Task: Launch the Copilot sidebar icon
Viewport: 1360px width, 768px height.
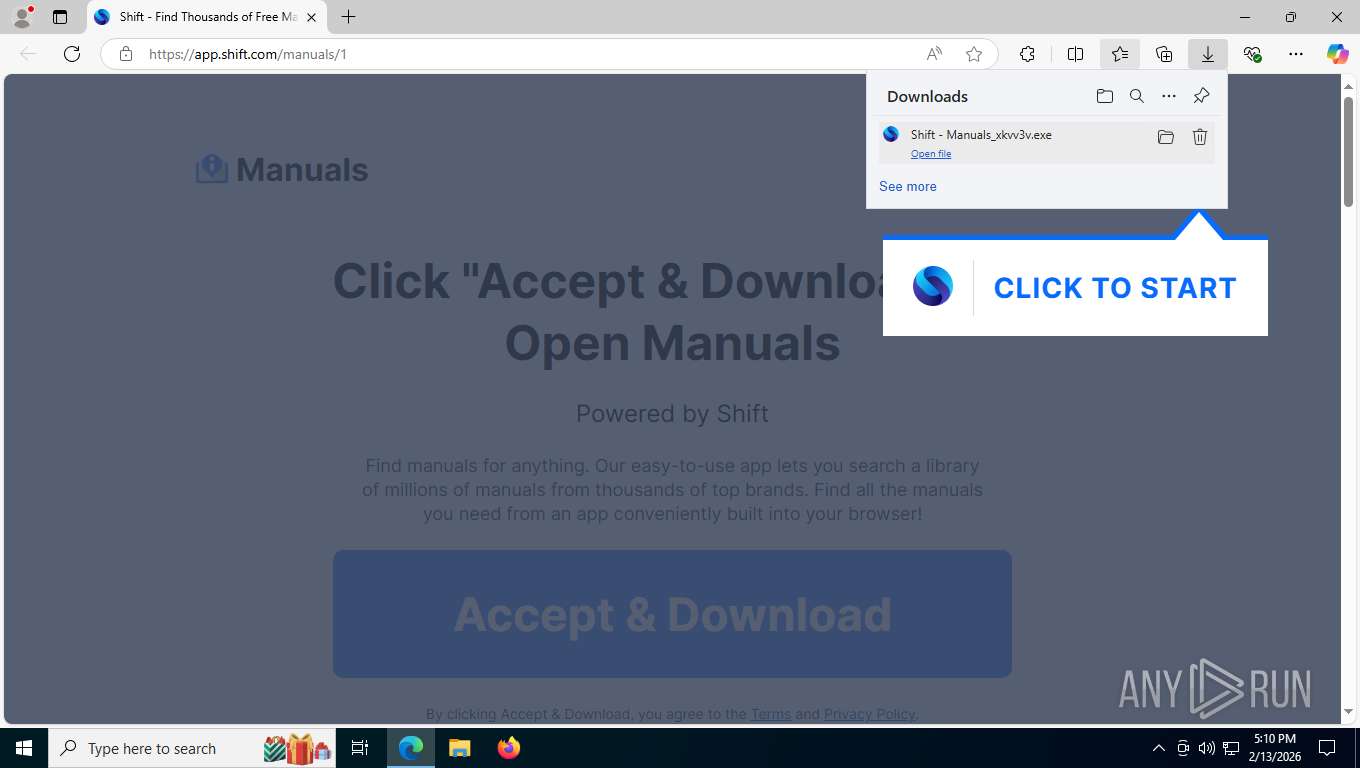Action: (1337, 54)
